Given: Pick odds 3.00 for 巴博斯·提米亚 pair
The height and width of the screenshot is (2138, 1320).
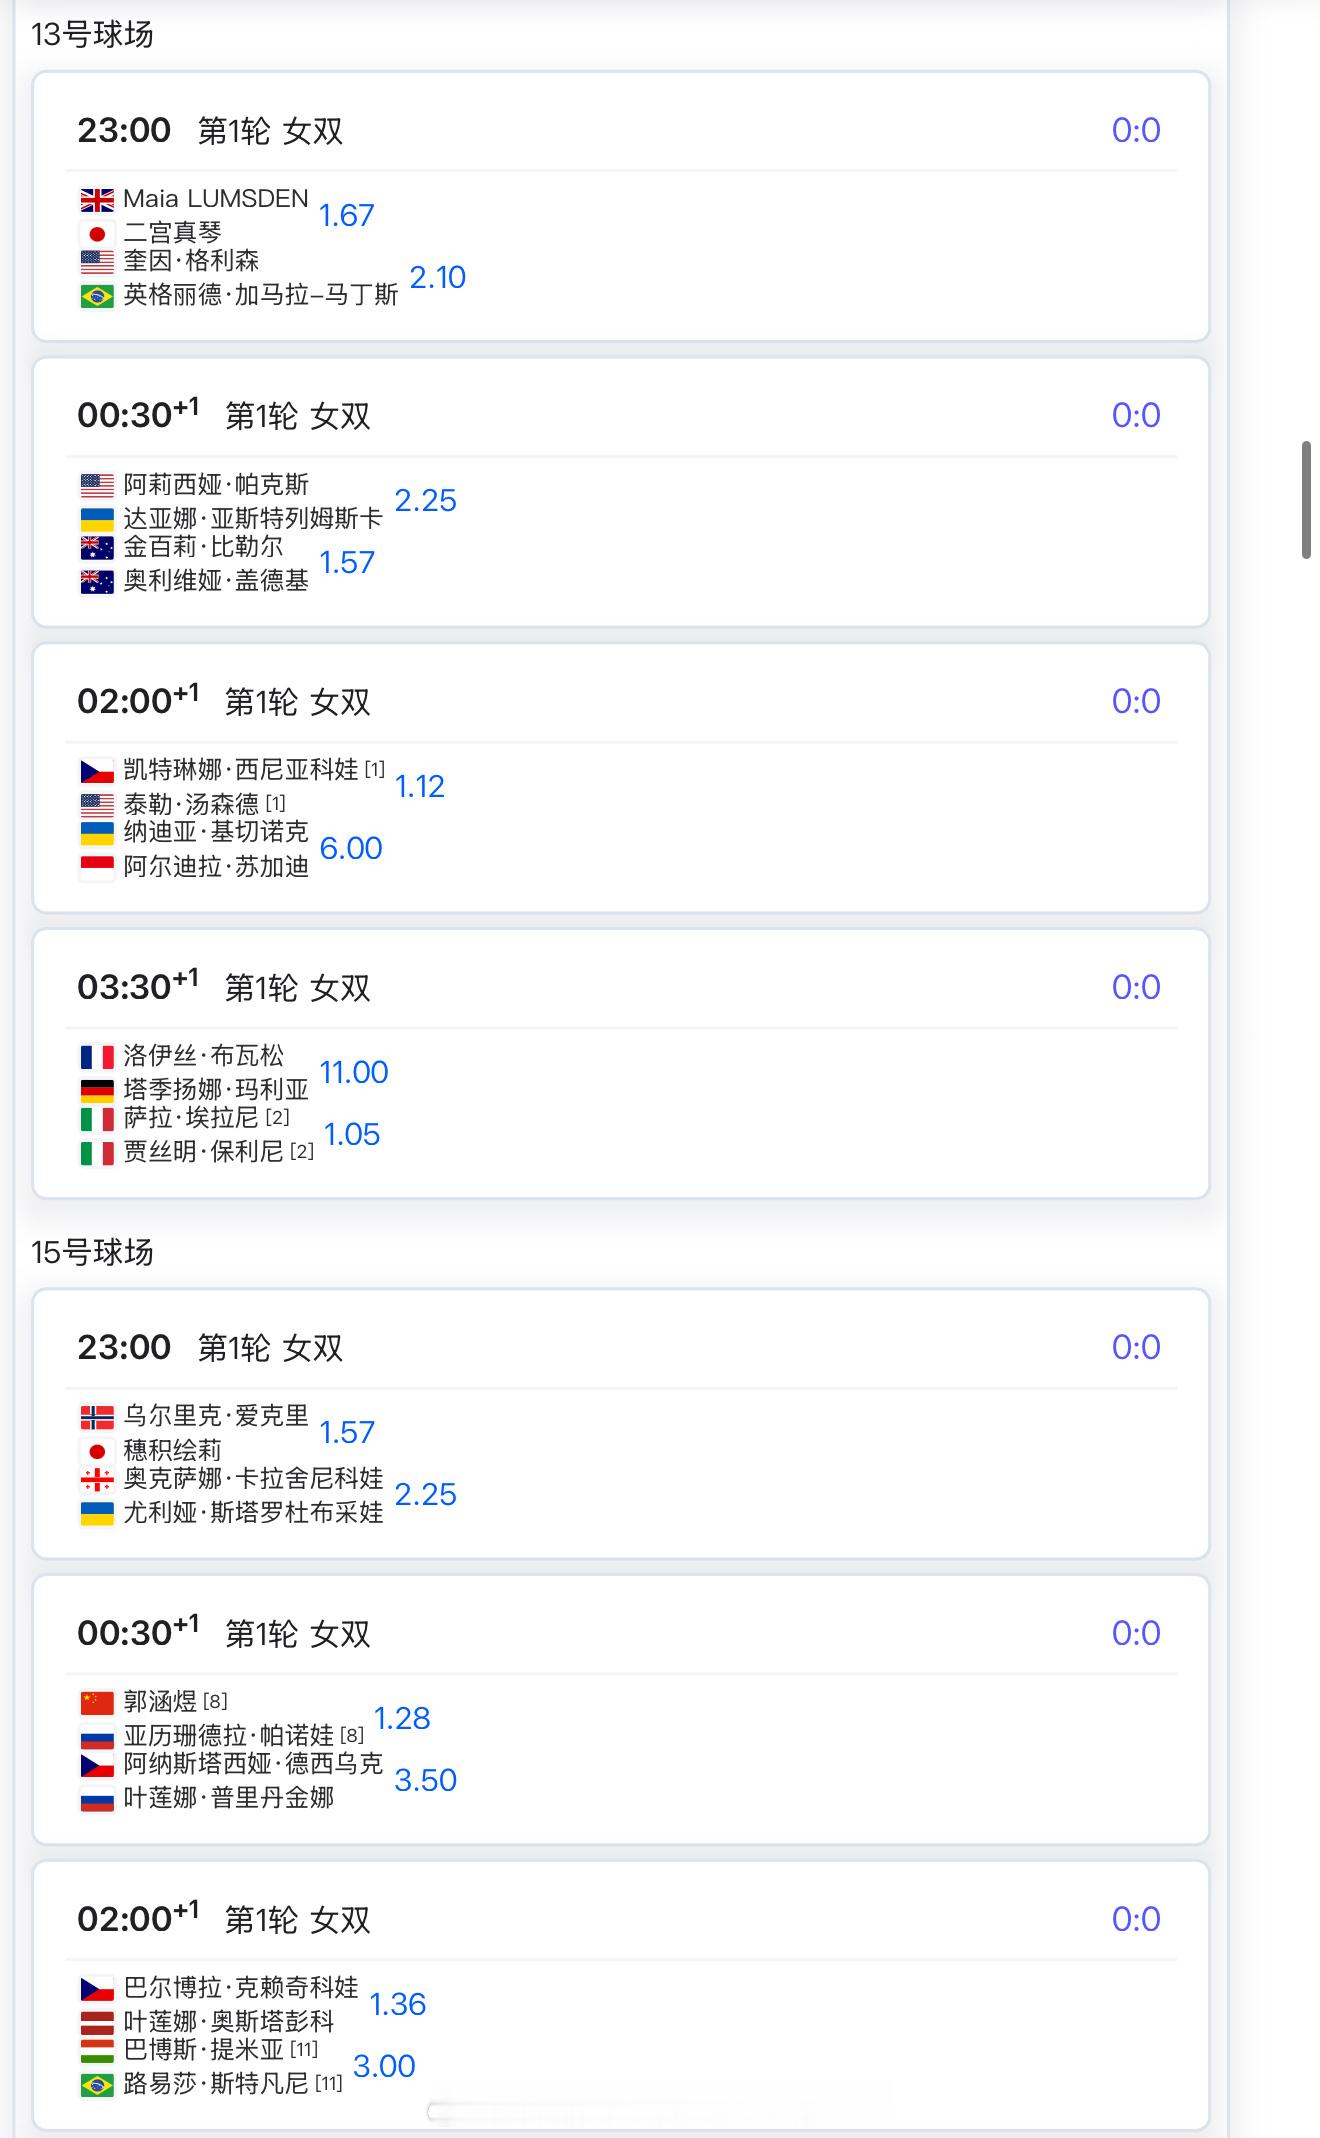Looking at the screenshot, I should pos(384,2067).
